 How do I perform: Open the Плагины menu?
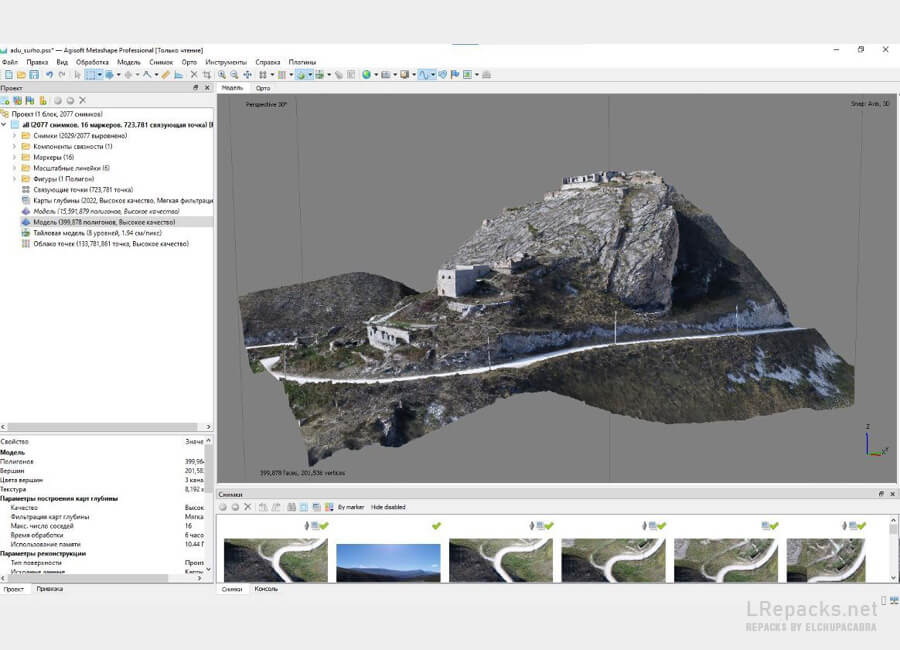click(302, 62)
